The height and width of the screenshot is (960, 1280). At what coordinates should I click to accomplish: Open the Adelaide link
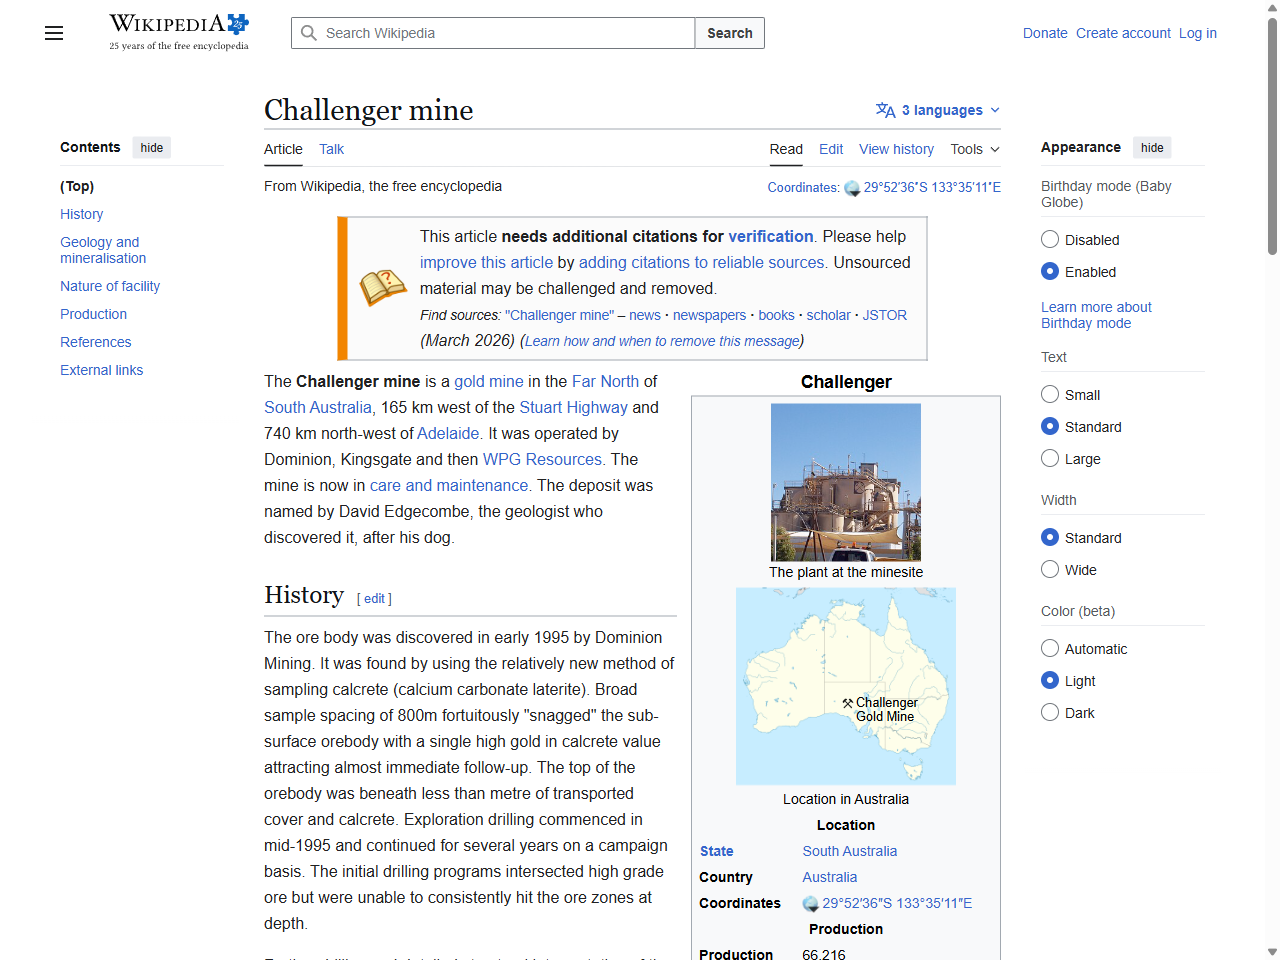click(x=448, y=433)
